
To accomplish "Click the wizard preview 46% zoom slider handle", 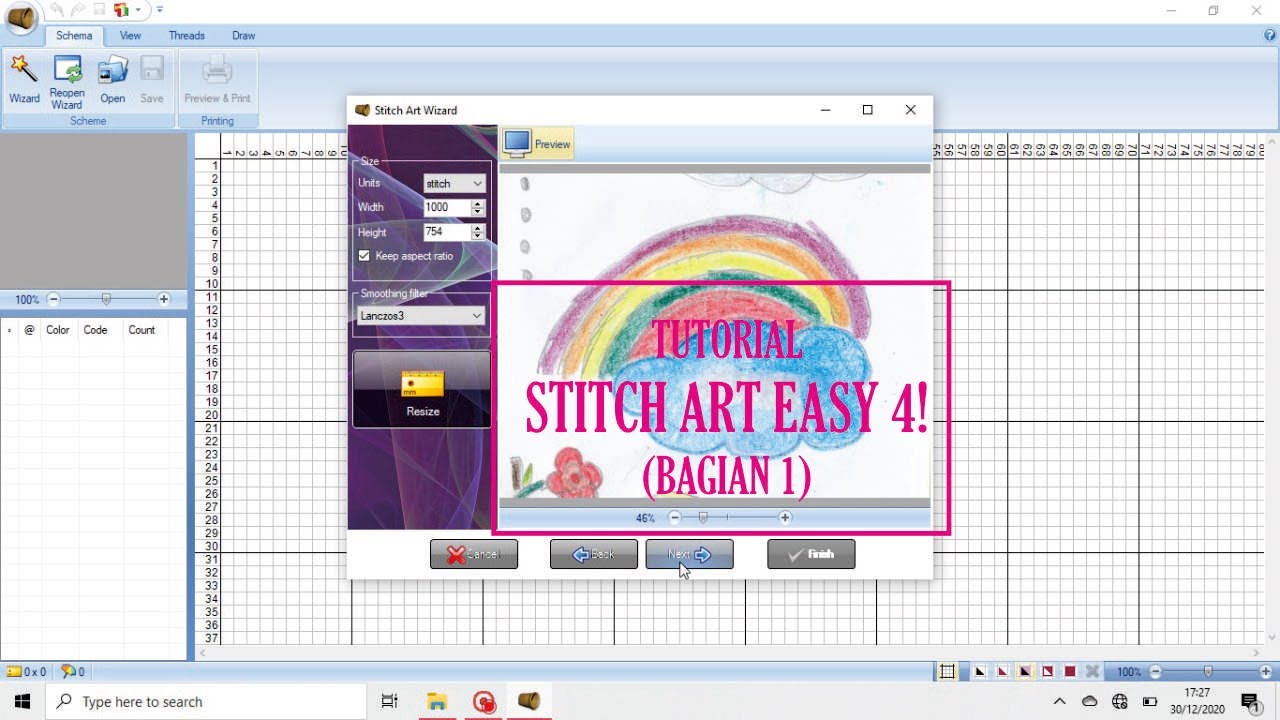I will click(703, 517).
